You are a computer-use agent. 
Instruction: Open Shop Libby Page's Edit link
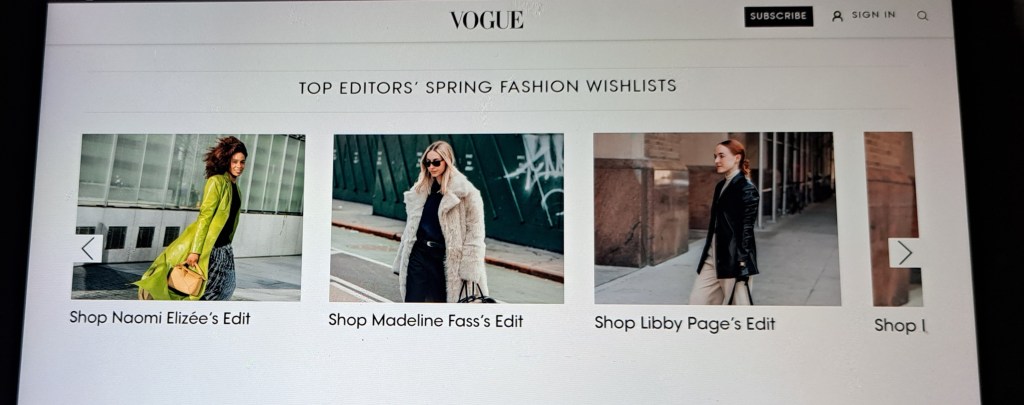[684, 323]
